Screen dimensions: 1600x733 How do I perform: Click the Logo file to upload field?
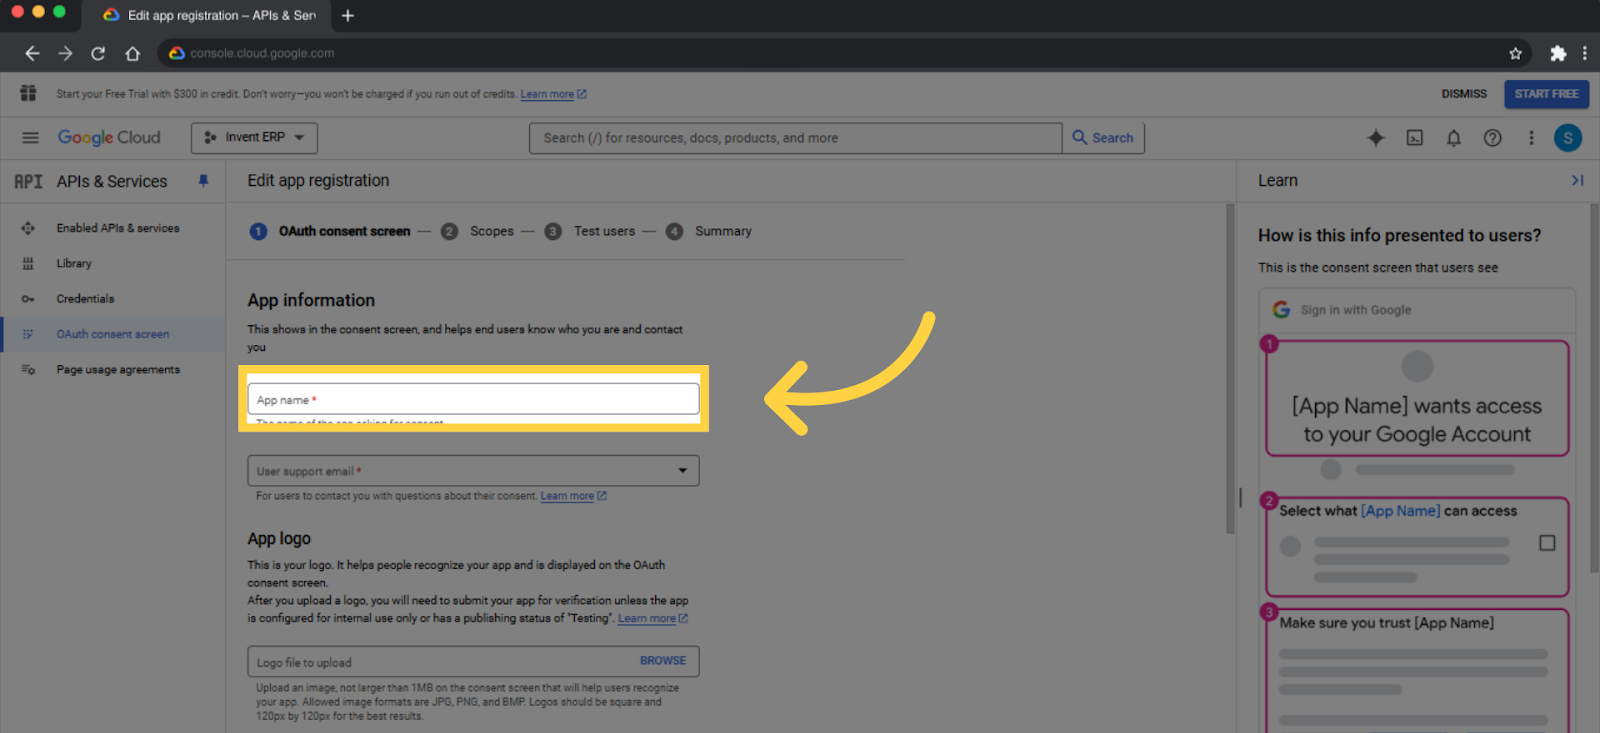[473, 662]
